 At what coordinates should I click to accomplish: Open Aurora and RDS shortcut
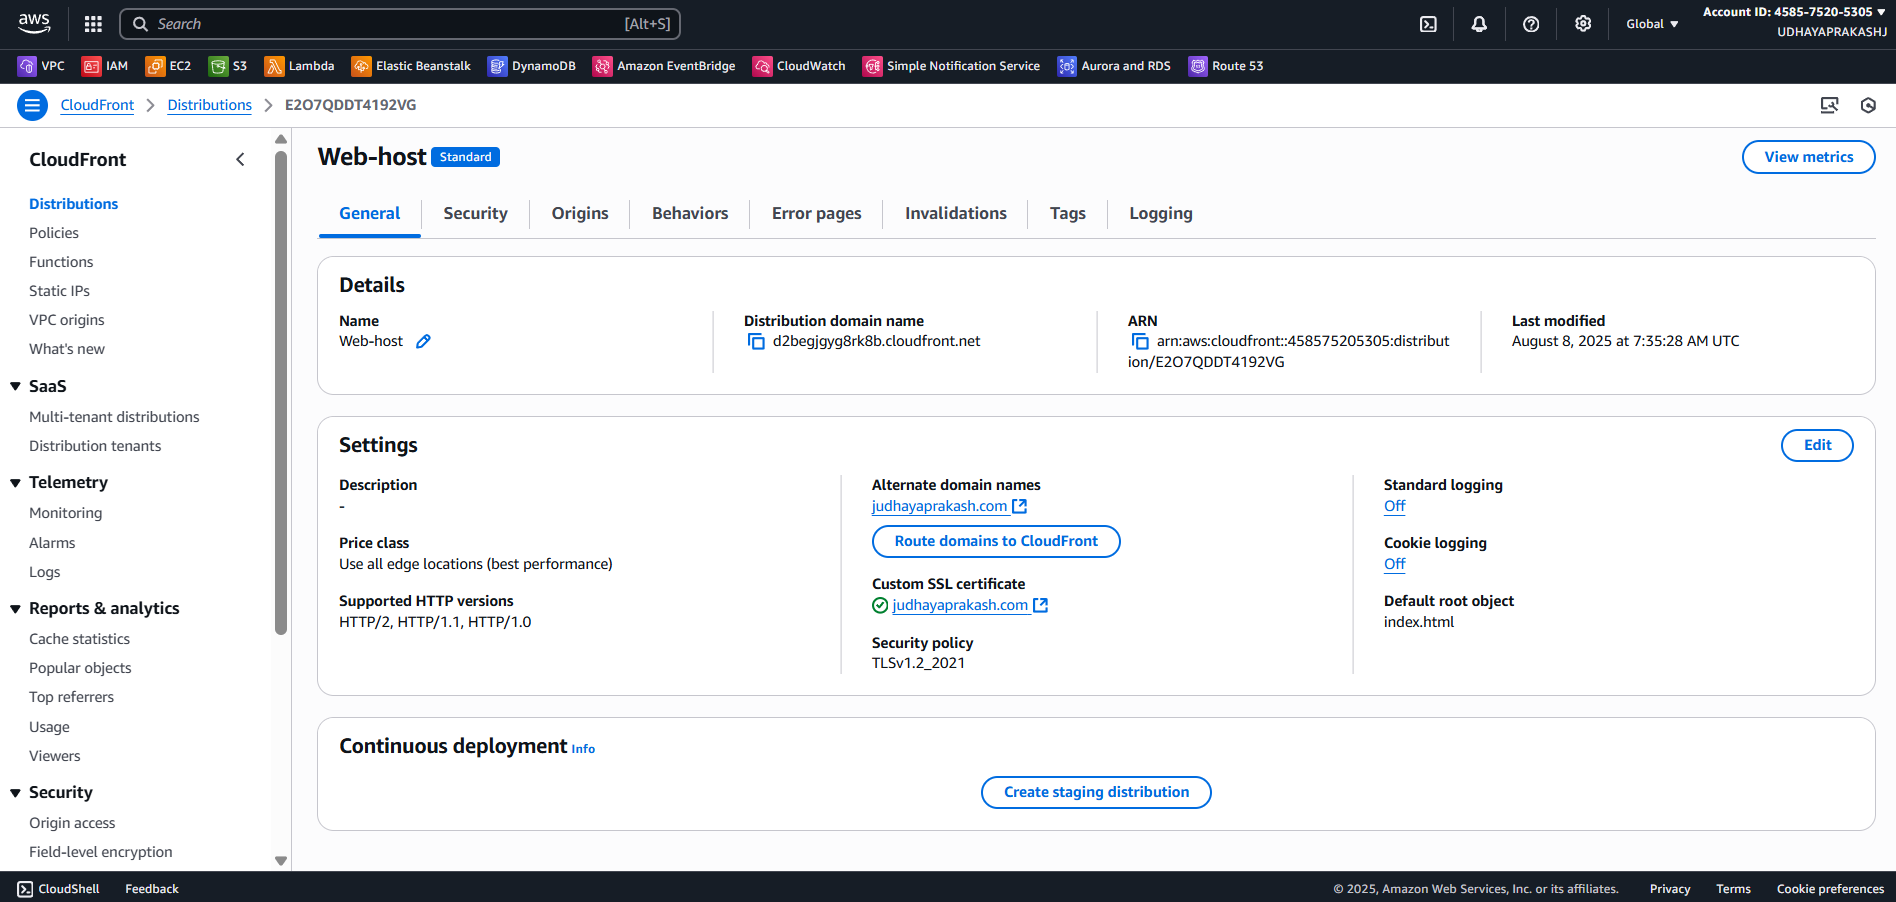point(1114,66)
